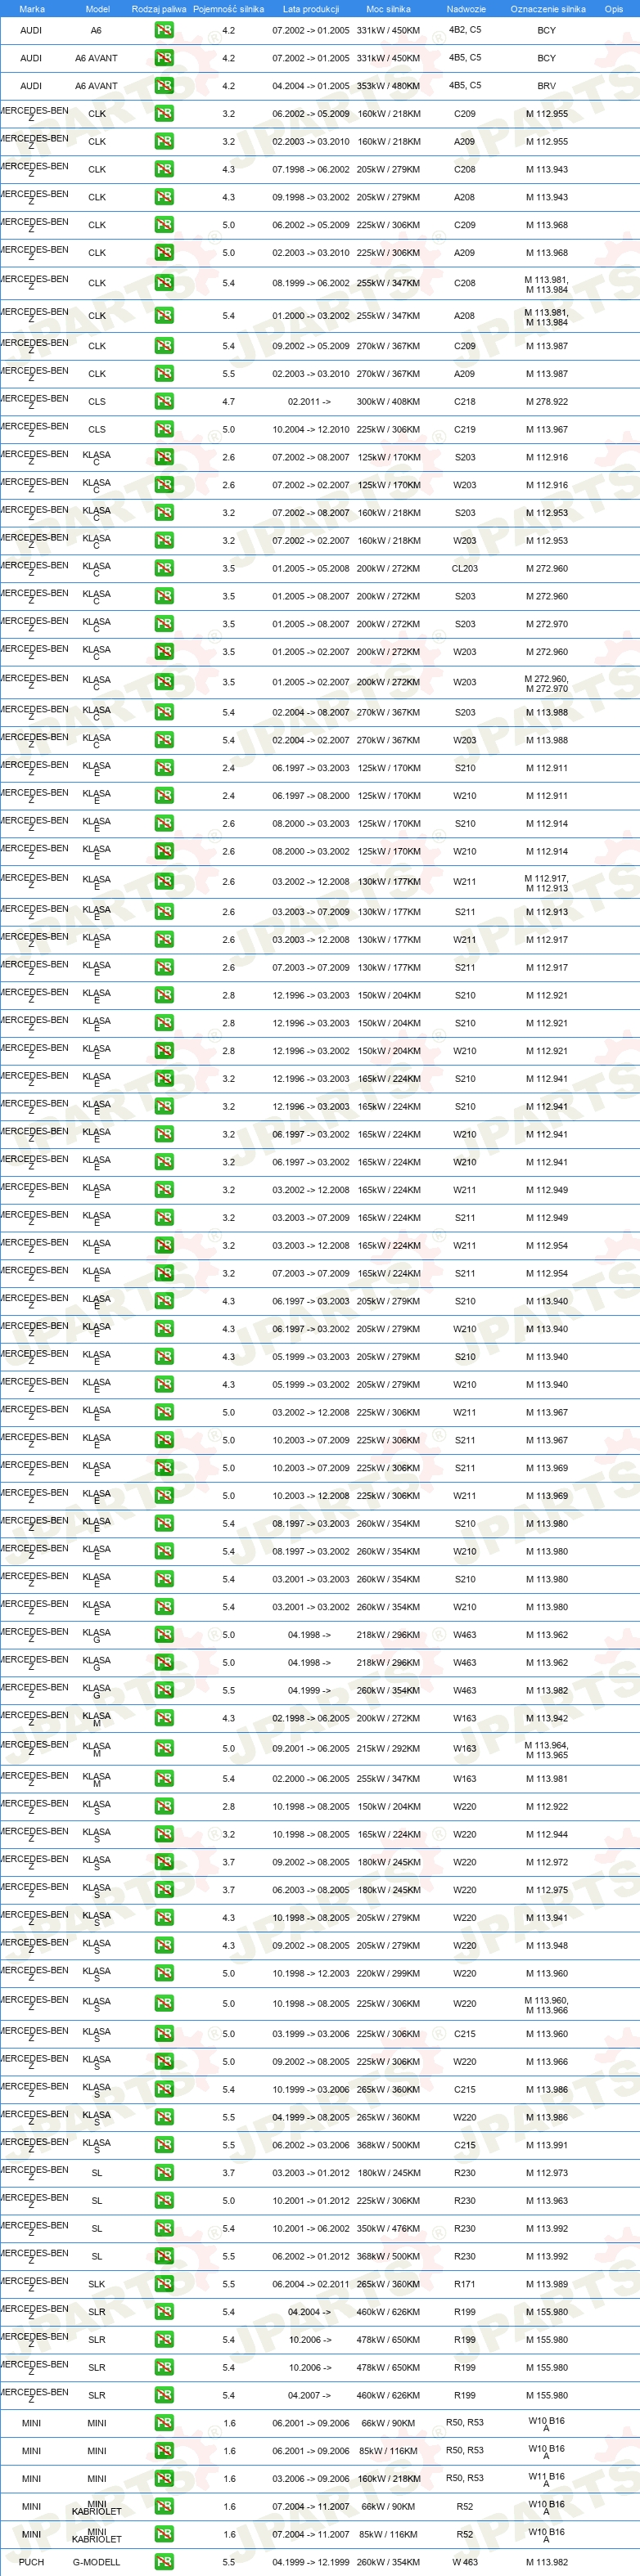Select the 4.7 engine capacity cell
Screen dimensions: 640x2576
(x=229, y=402)
